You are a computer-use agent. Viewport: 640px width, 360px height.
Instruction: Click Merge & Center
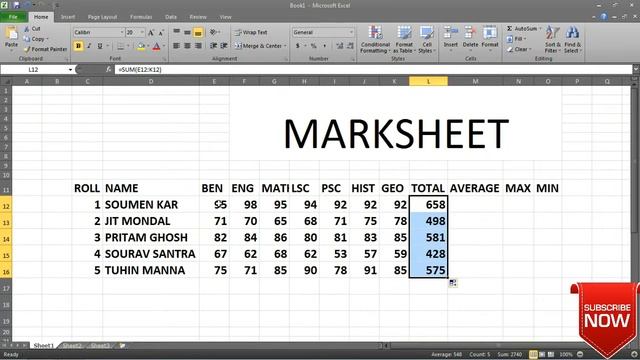tap(260, 46)
